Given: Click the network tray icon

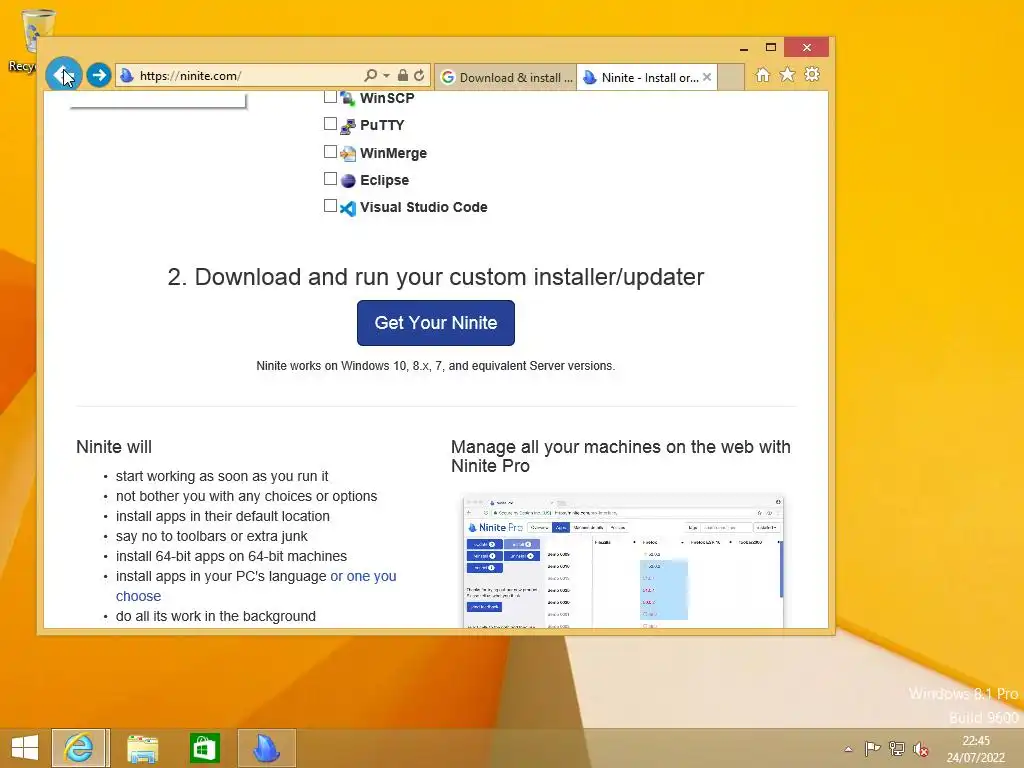Looking at the screenshot, I should coord(897,749).
